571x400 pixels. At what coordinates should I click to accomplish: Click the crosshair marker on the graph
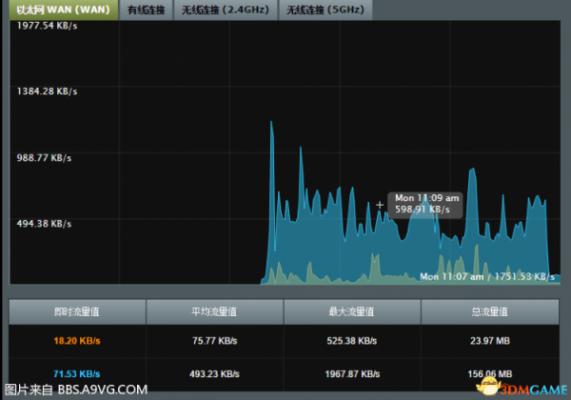pos(379,205)
